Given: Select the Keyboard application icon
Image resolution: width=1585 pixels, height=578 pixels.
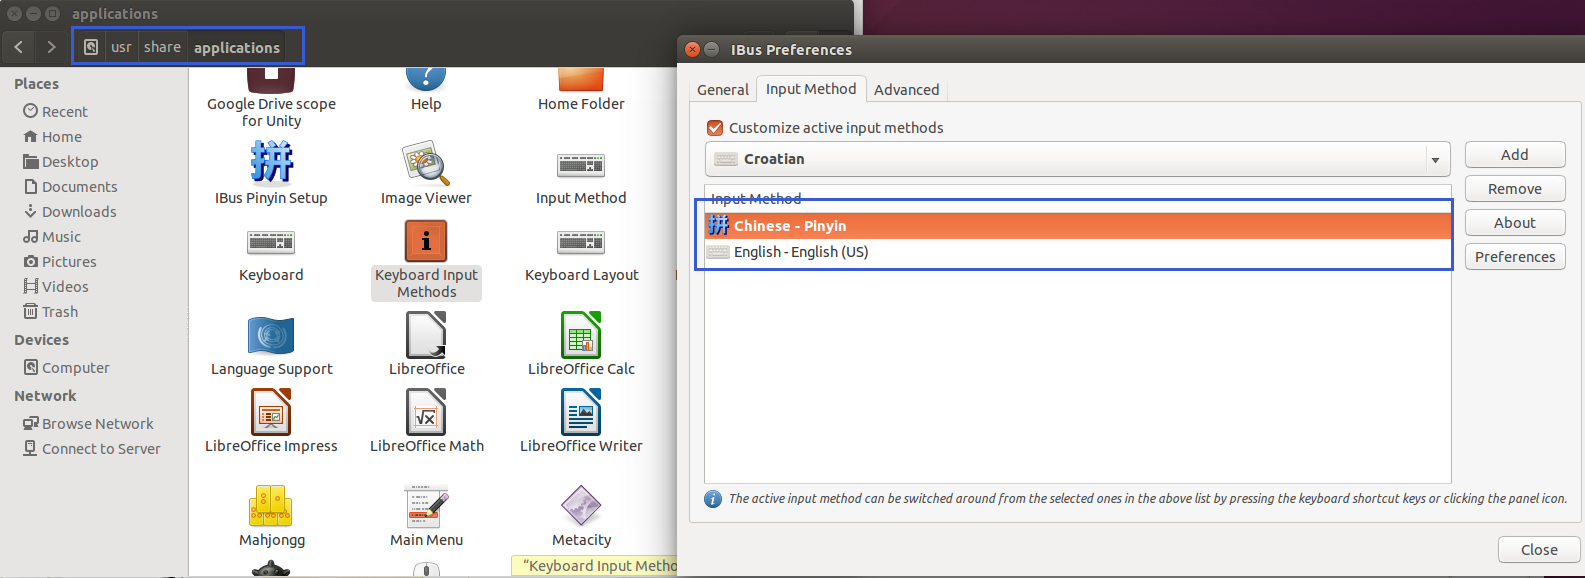Looking at the screenshot, I should tap(271, 242).
